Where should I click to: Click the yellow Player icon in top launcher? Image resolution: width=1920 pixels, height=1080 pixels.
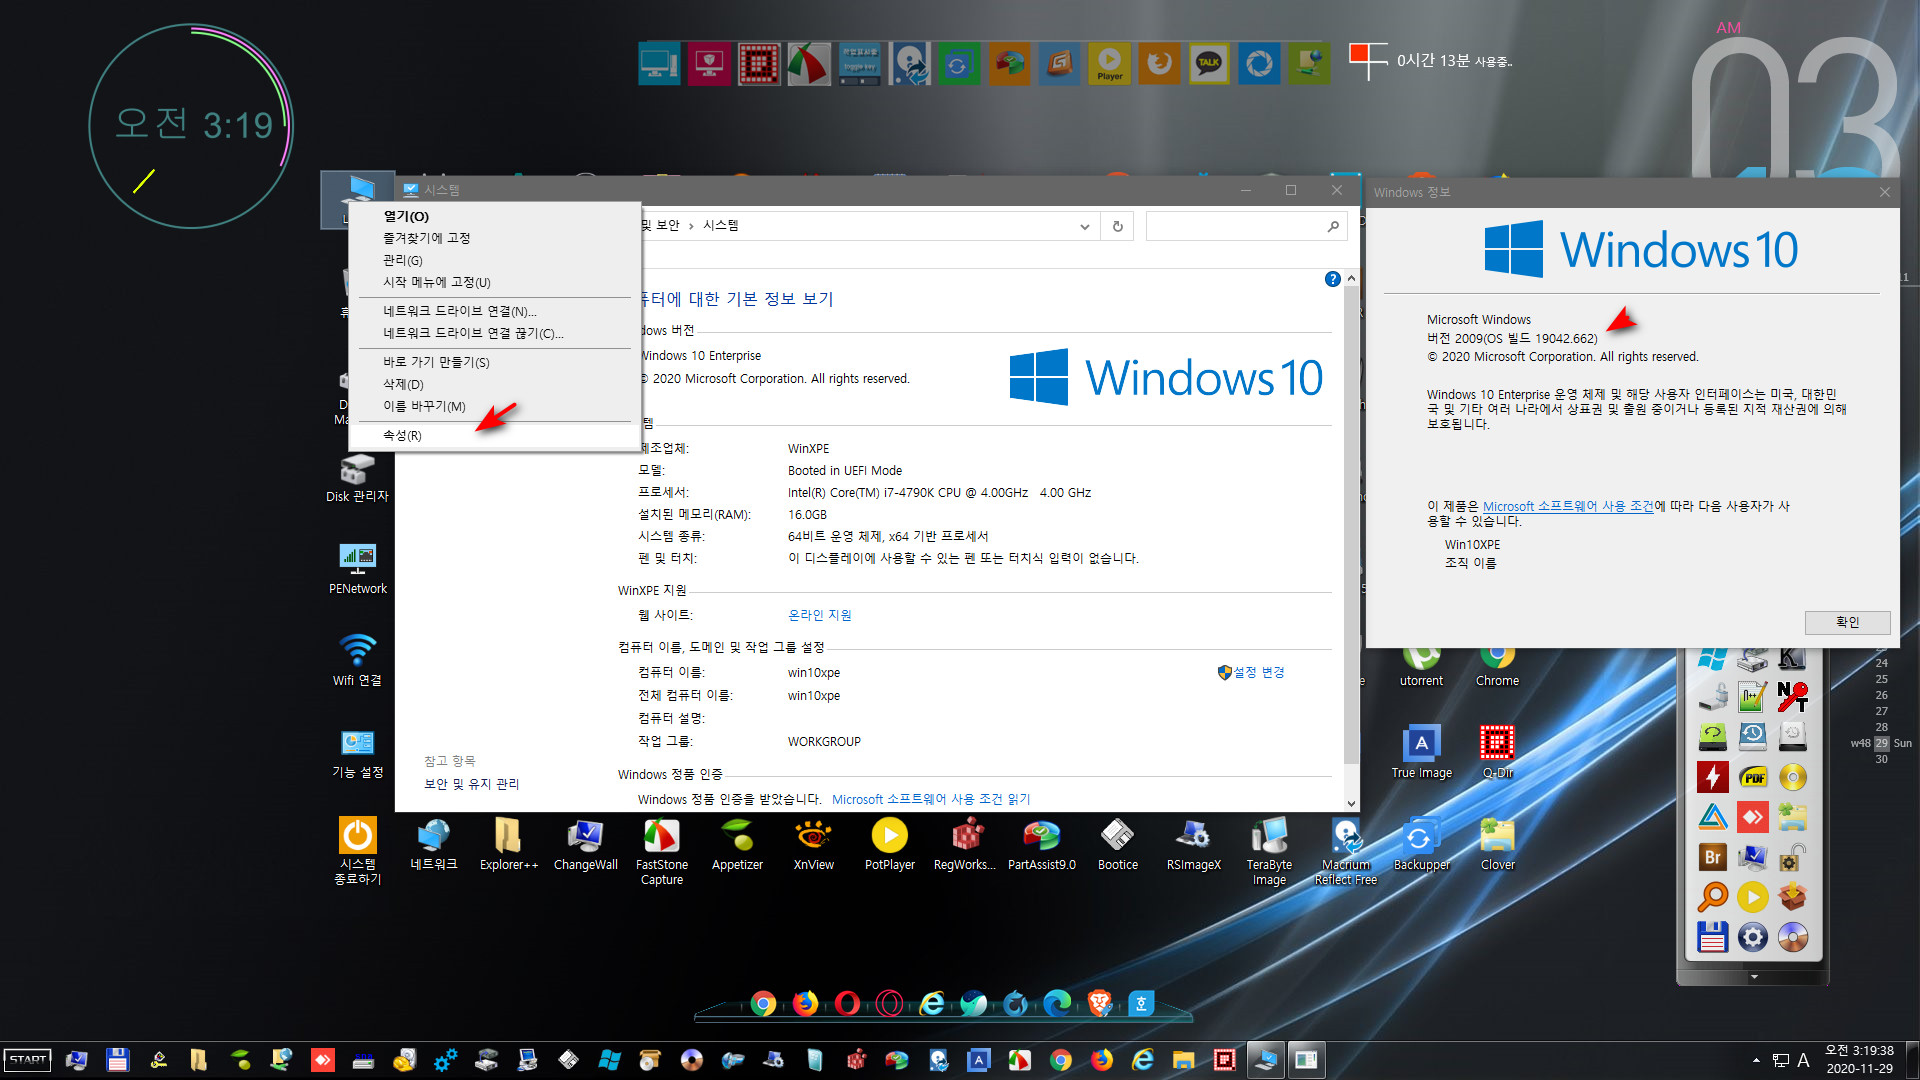coord(1109,64)
